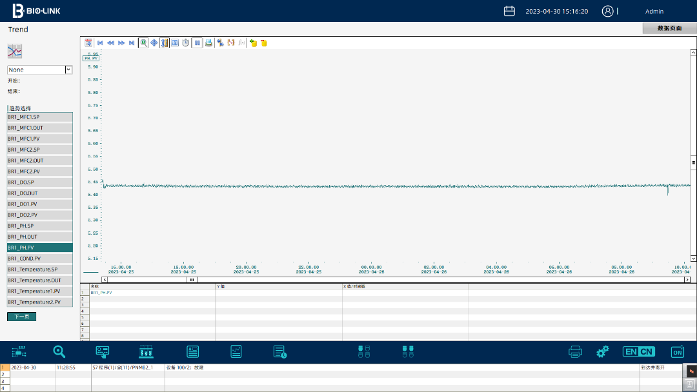
Task: Toggle language to CN
Action: coord(647,352)
